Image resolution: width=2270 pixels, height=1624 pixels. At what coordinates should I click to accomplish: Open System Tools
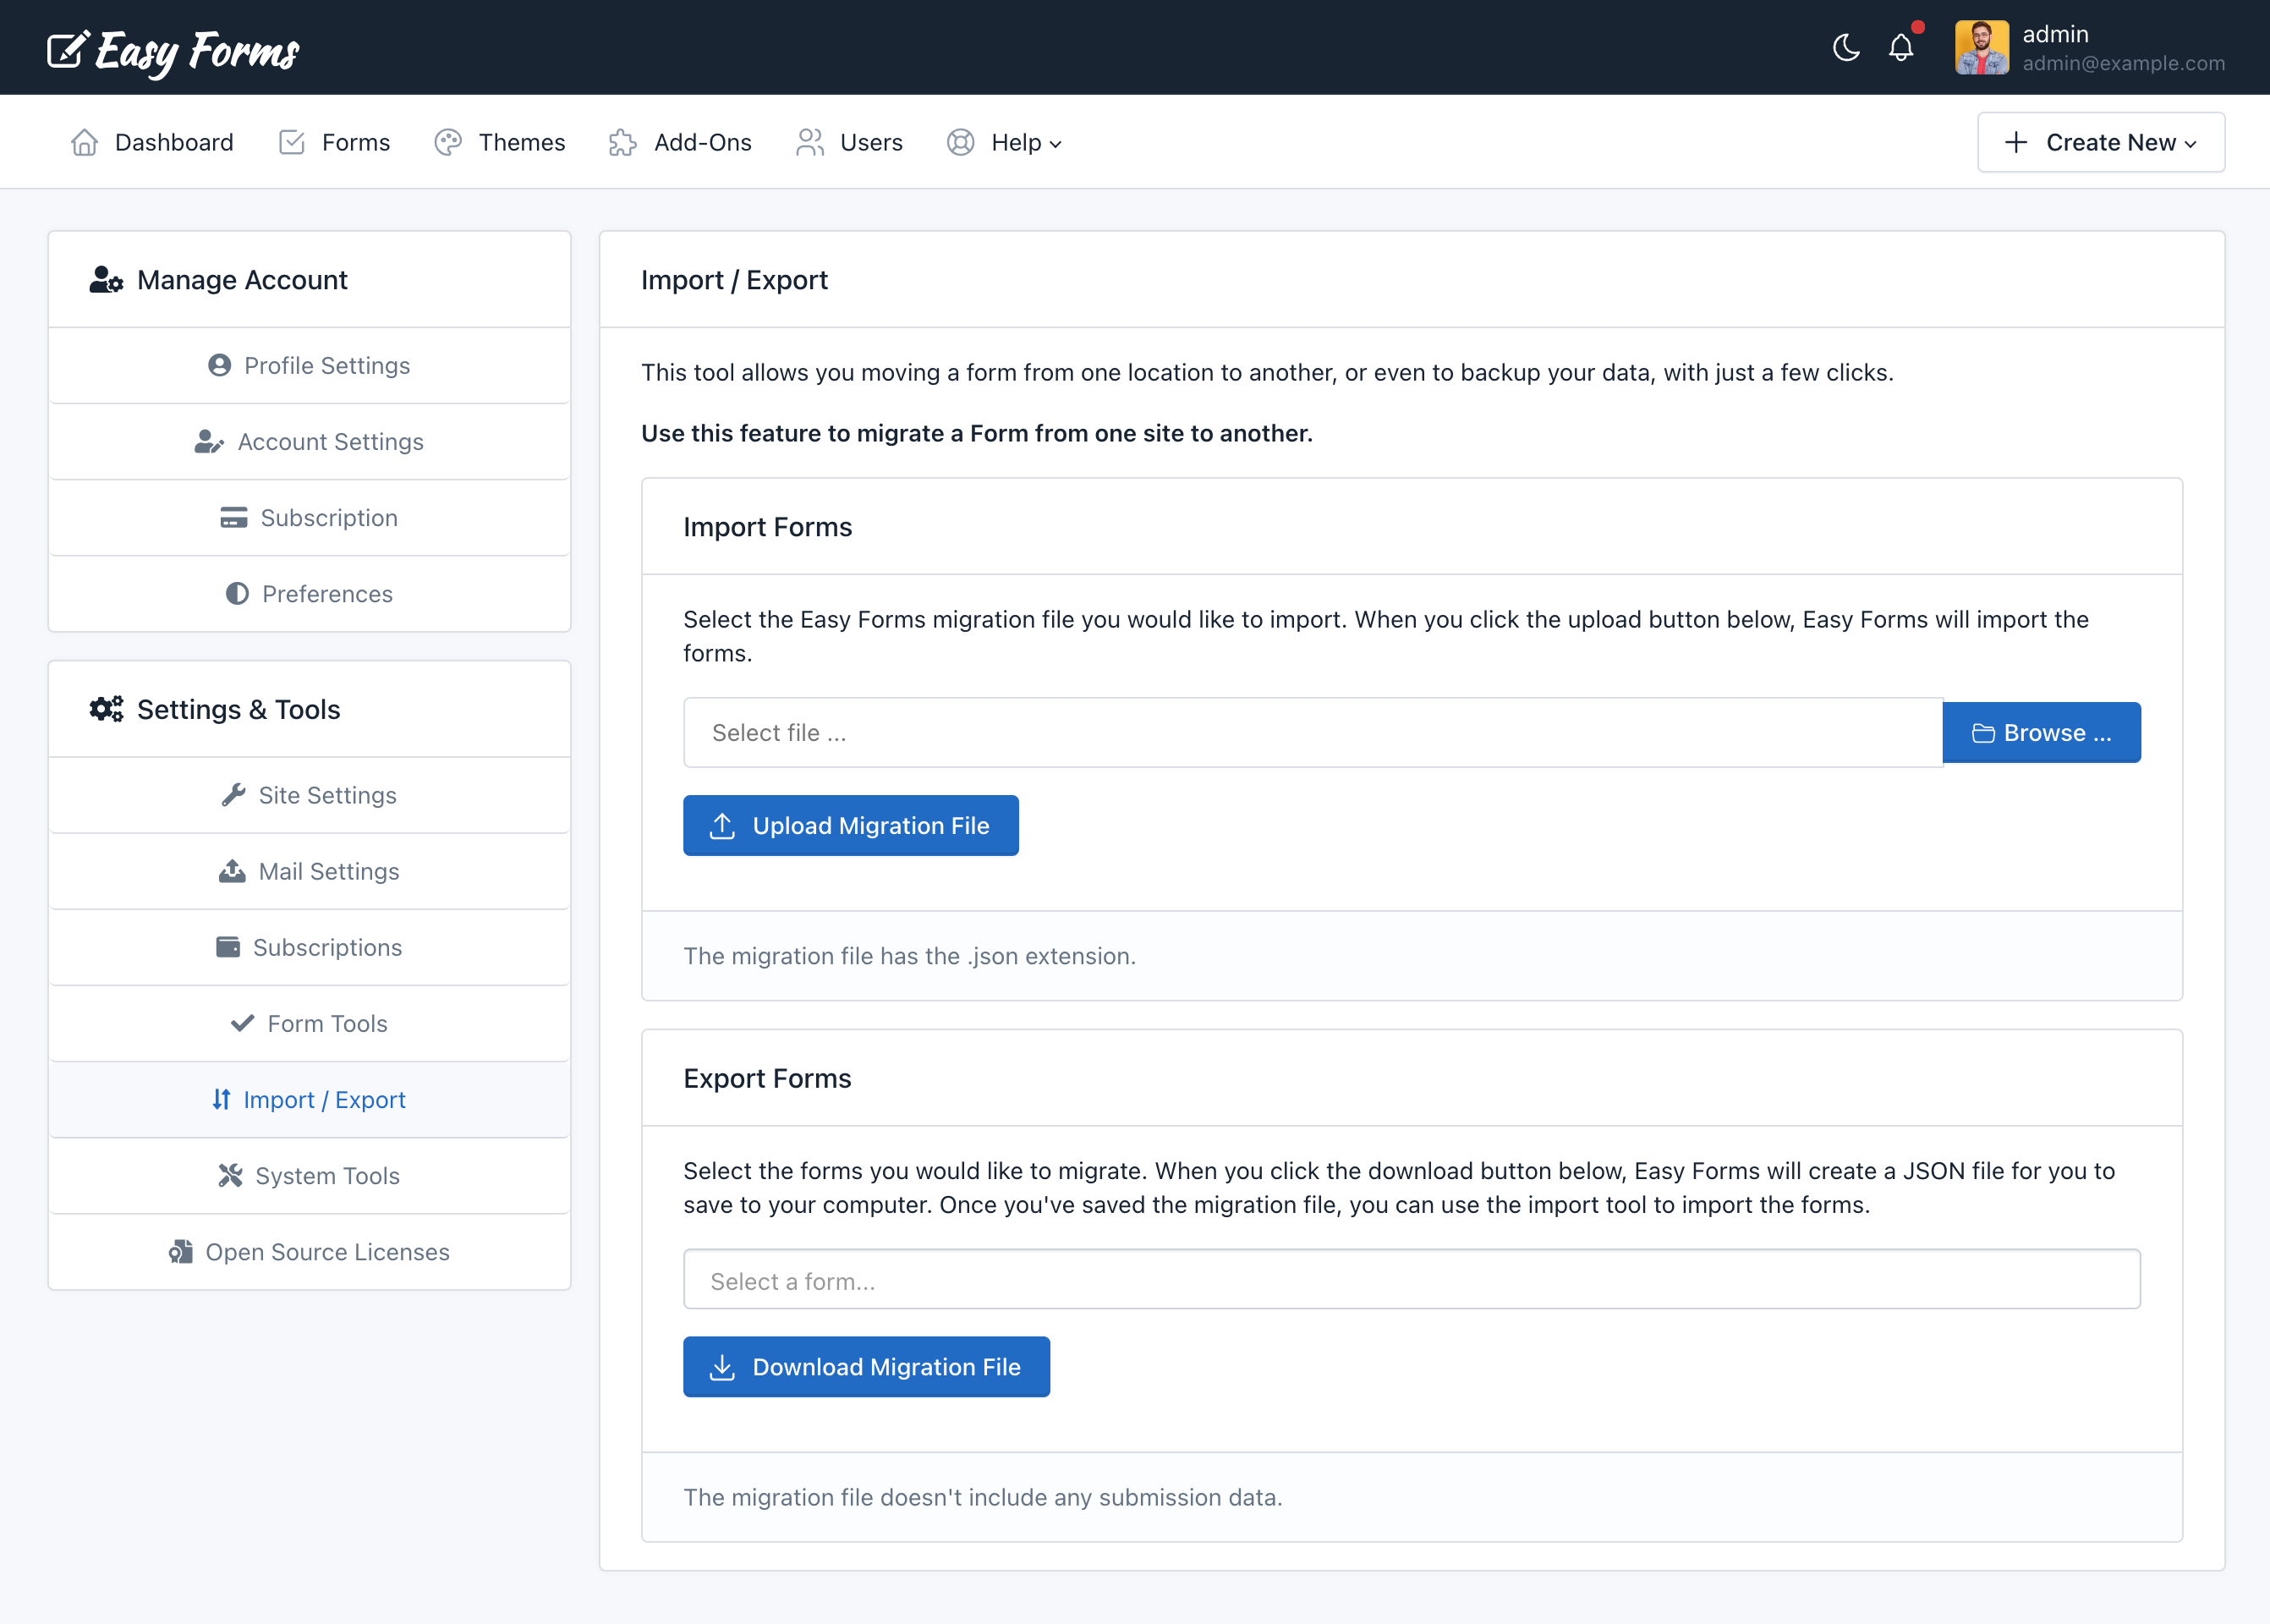pyautogui.click(x=309, y=1175)
